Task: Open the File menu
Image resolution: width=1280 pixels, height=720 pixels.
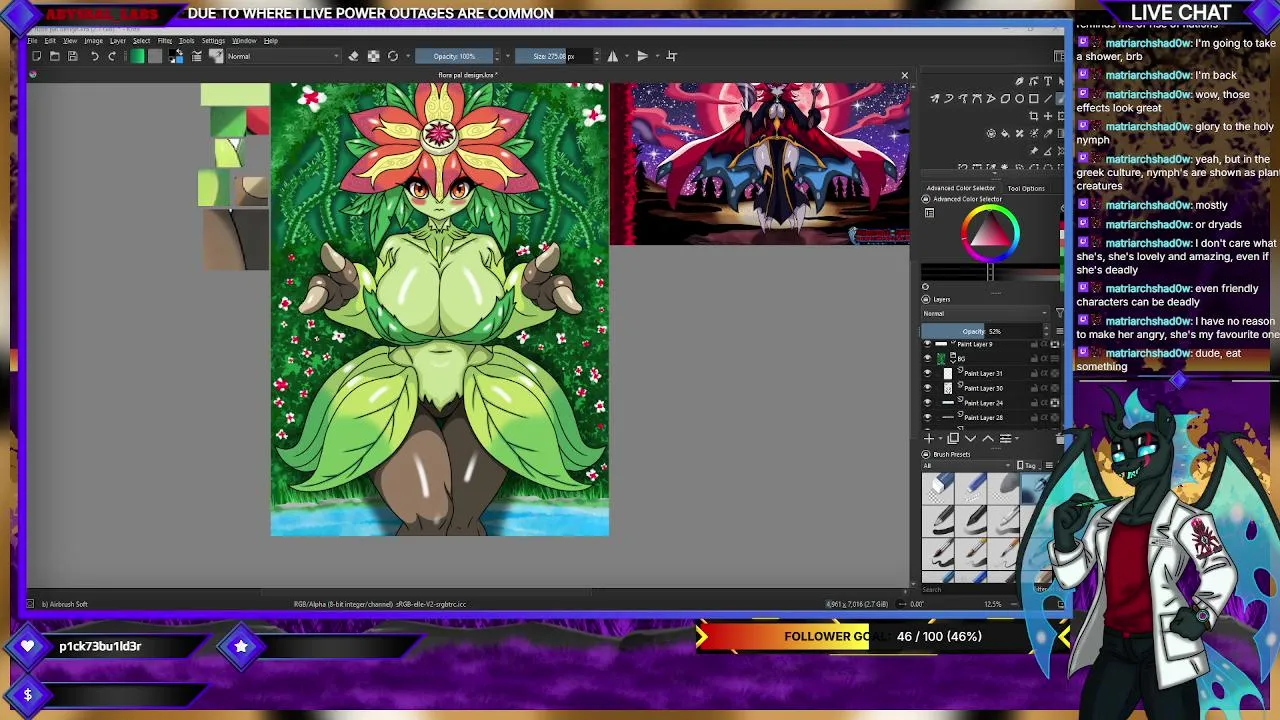Action: point(32,41)
